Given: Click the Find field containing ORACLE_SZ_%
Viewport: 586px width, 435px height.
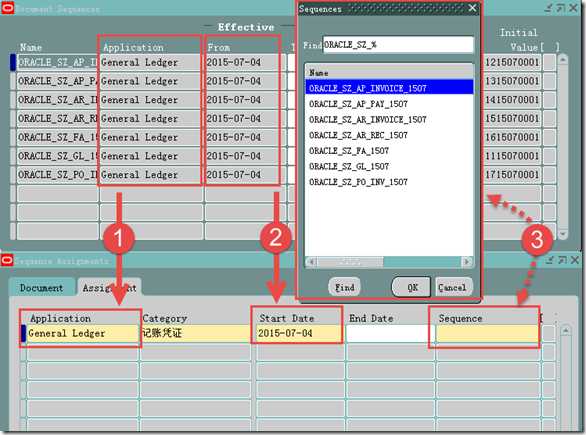Looking at the screenshot, I should click(398, 45).
